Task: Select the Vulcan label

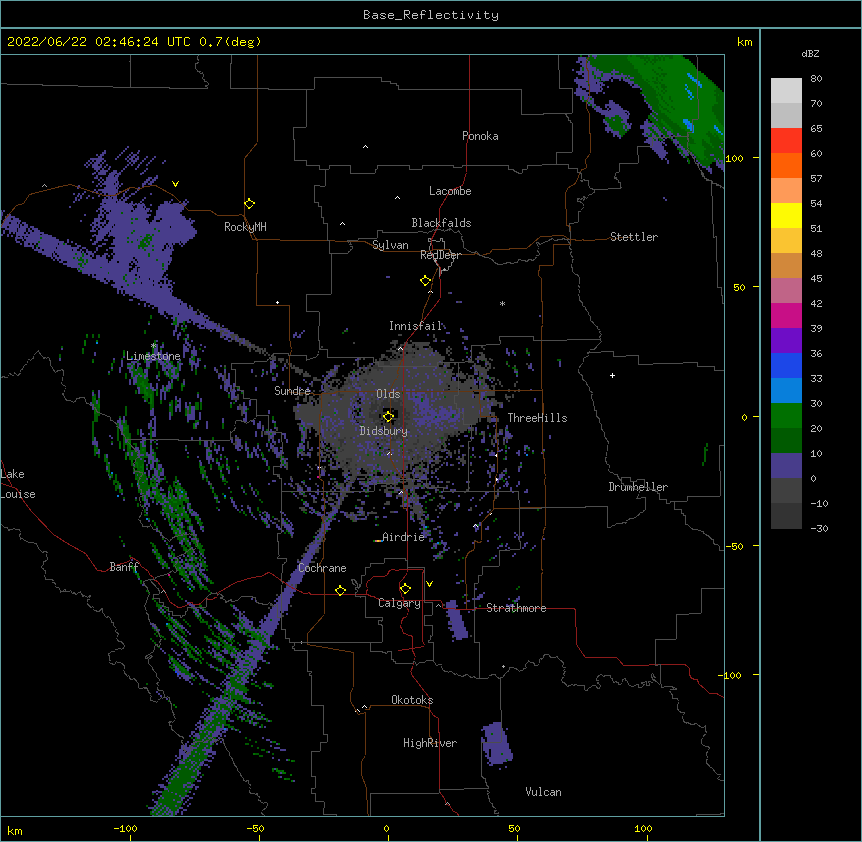Action: click(x=543, y=792)
